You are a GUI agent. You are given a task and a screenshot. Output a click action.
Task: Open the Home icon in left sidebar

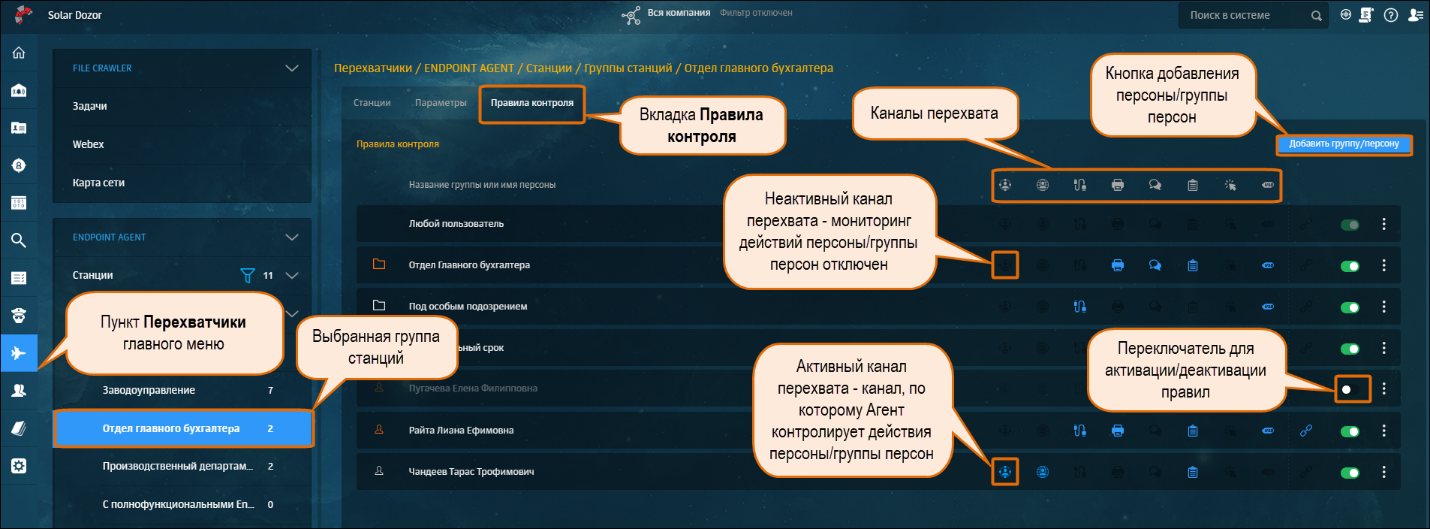coord(18,53)
